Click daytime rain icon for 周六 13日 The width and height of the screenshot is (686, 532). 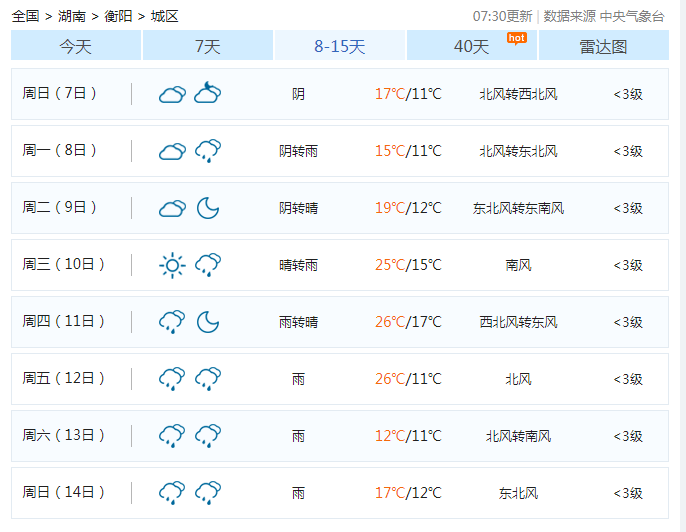tap(172, 436)
